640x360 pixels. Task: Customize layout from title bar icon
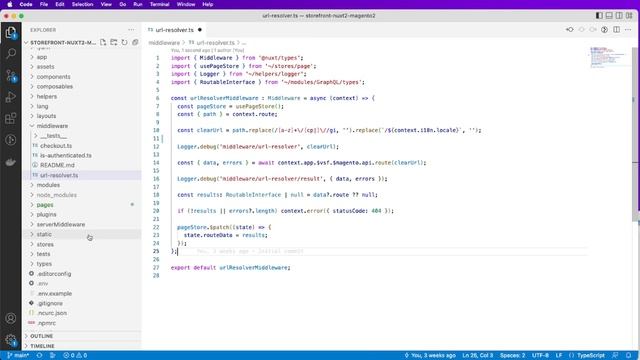[629, 16]
